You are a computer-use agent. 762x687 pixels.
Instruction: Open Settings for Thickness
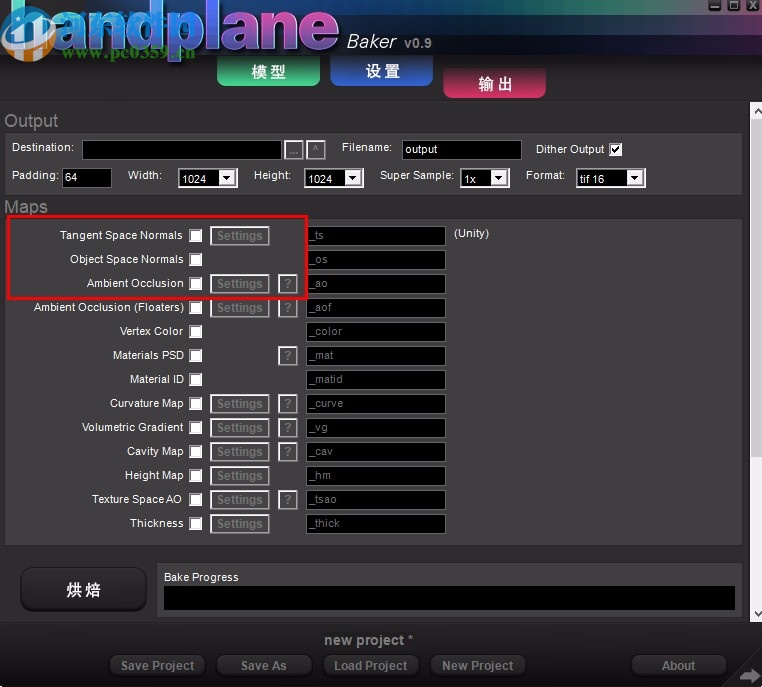tap(240, 524)
